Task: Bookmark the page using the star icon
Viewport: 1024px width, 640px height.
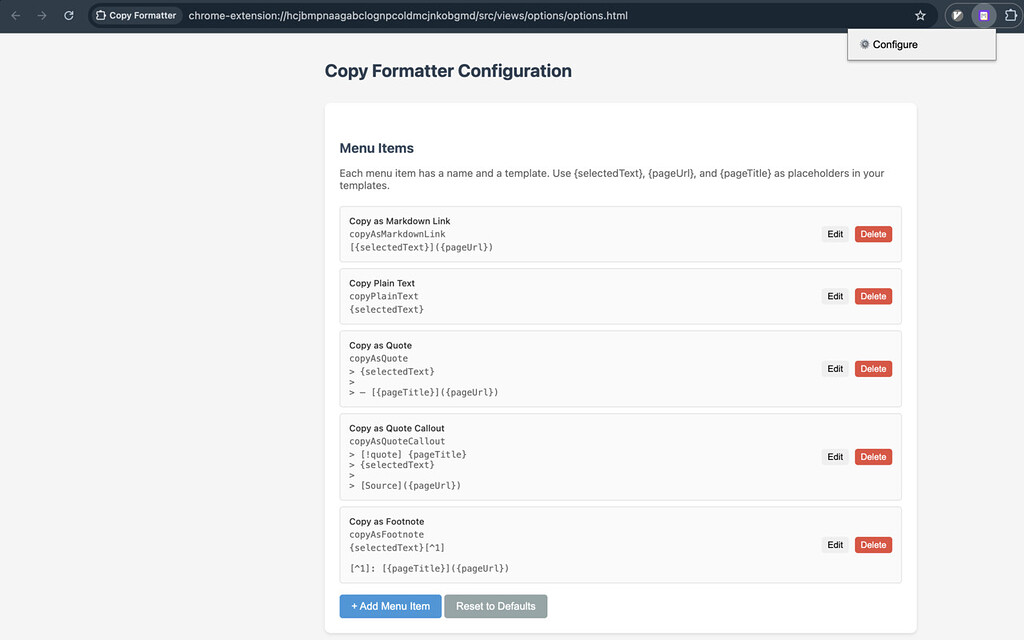Action: (x=921, y=15)
